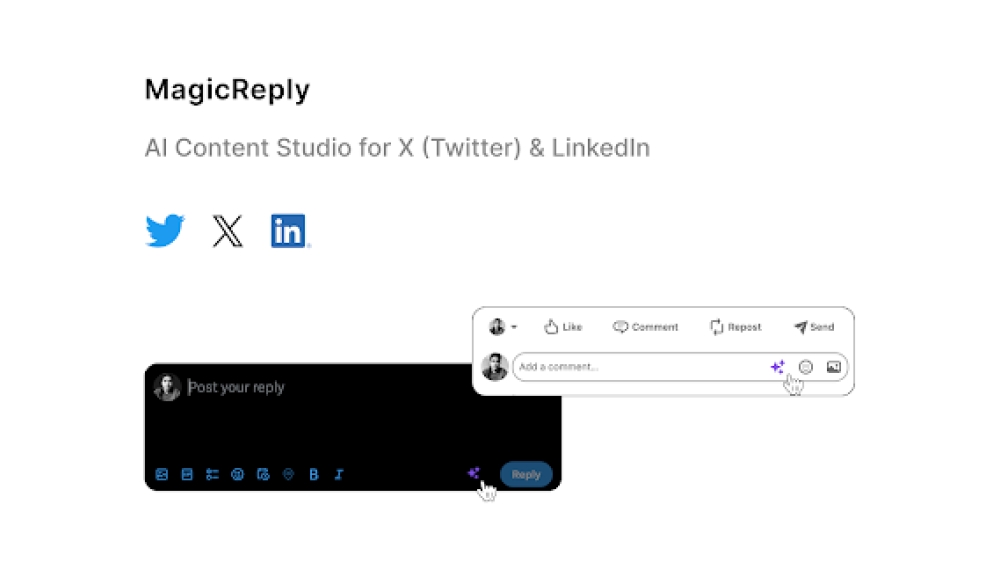Viewport: 1000px width, 563px height.
Task: Toggle bold formatting in the X reply
Action: point(314,474)
